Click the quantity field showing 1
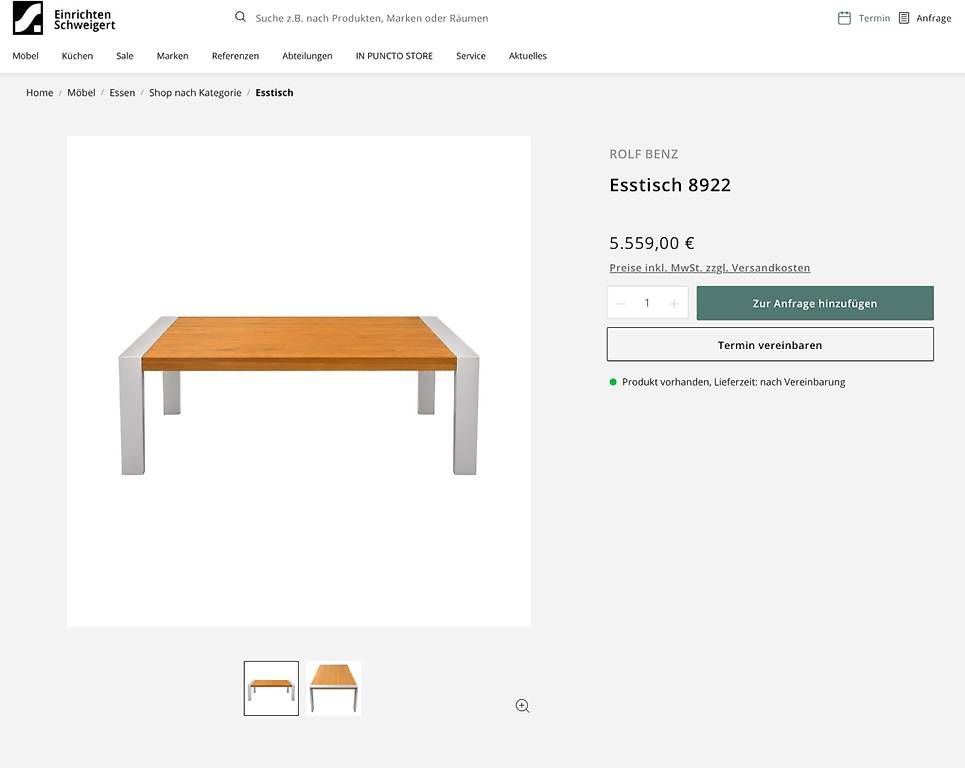This screenshot has height=768, width=965. (647, 303)
